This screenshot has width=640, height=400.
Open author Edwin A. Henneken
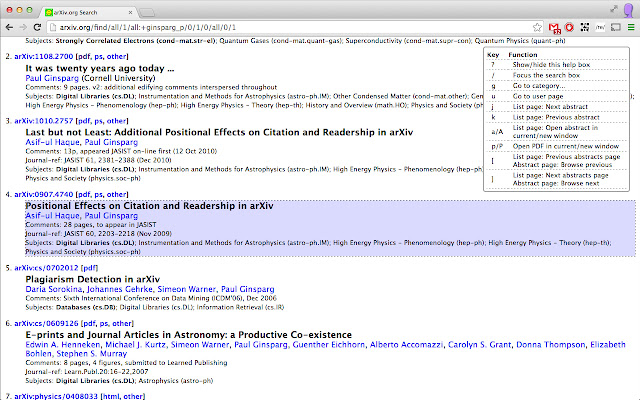click(x=63, y=344)
